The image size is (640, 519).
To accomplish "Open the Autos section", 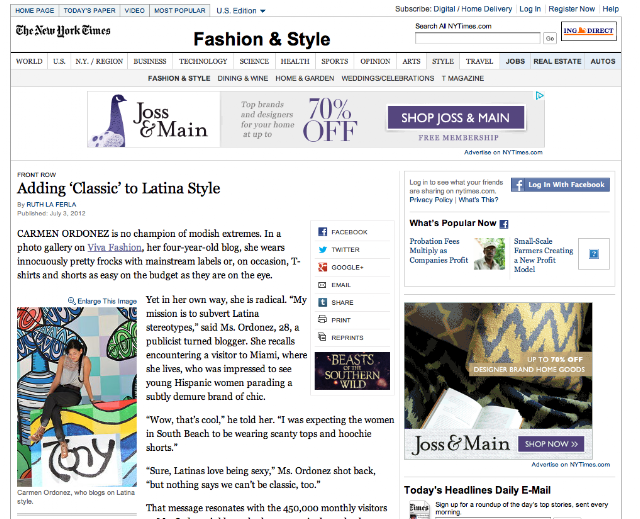I will 603,61.
